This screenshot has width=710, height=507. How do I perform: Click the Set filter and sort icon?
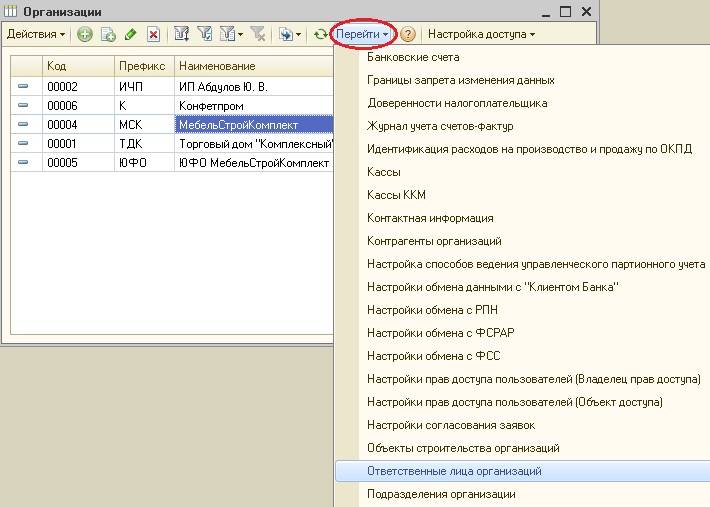(182, 34)
